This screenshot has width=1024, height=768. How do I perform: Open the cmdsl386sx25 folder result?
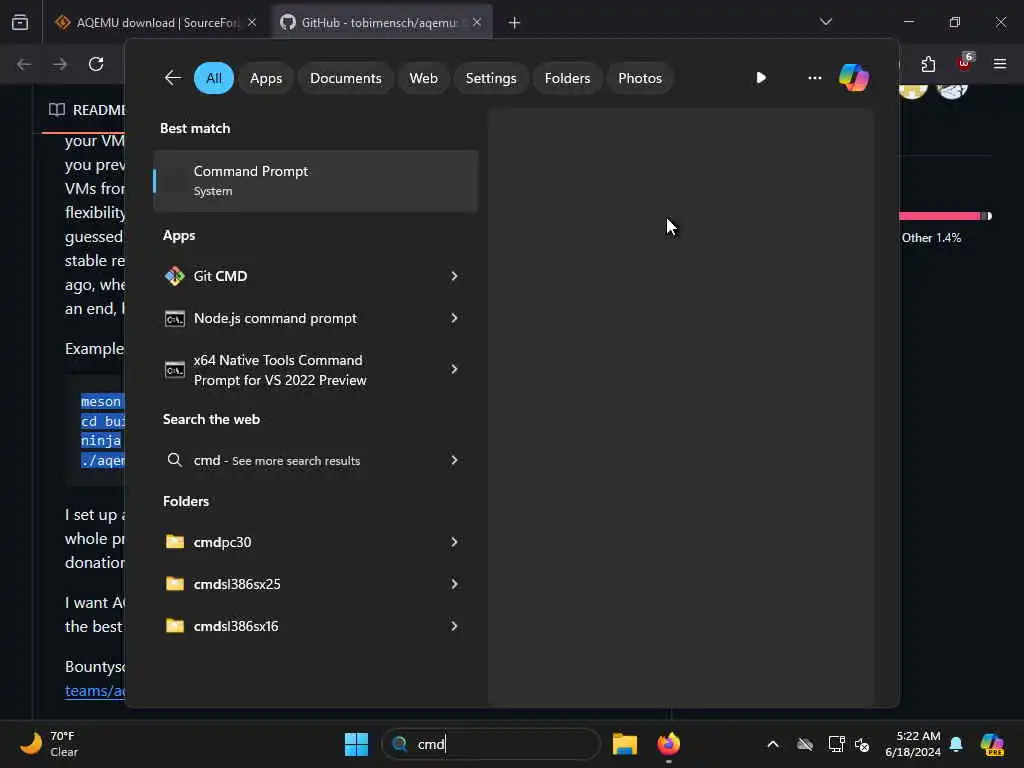tap(315, 584)
